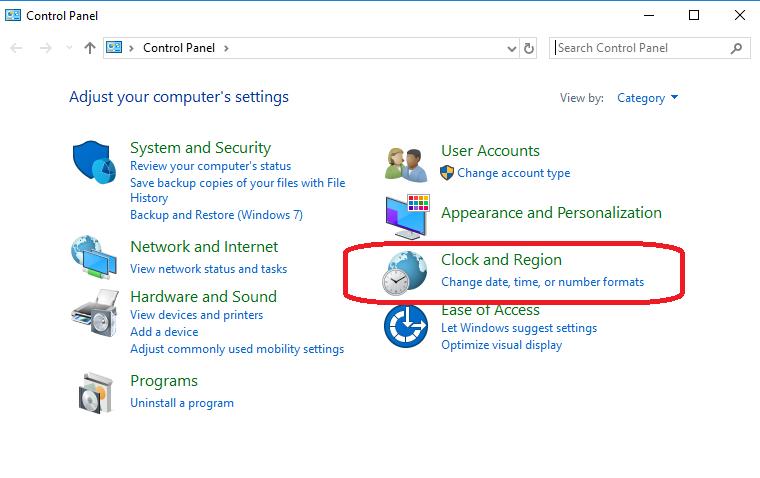The height and width of the screenshot is (478, 760).
Task: Open Network and Internet category
Action: [204, 247]
